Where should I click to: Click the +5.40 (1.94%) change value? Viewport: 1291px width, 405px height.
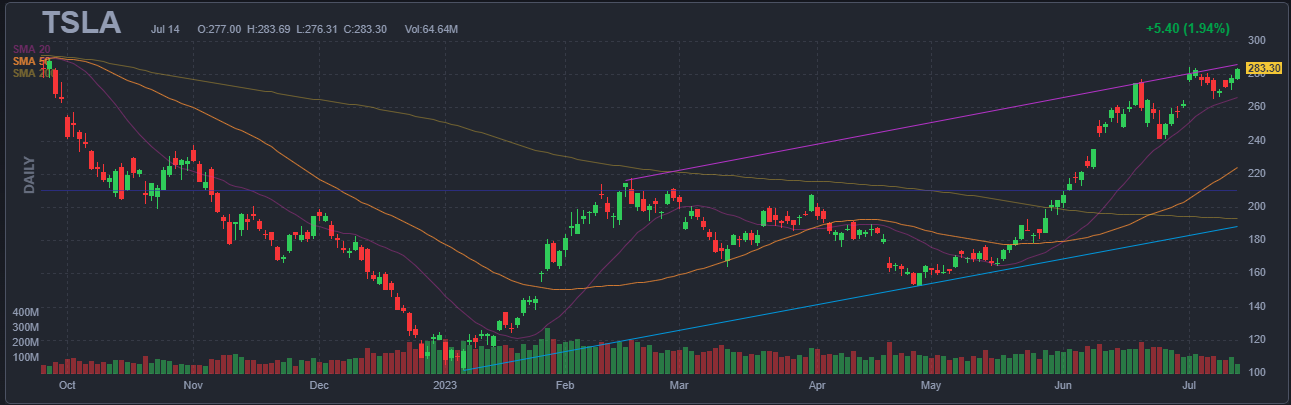tap(1187, 29)
